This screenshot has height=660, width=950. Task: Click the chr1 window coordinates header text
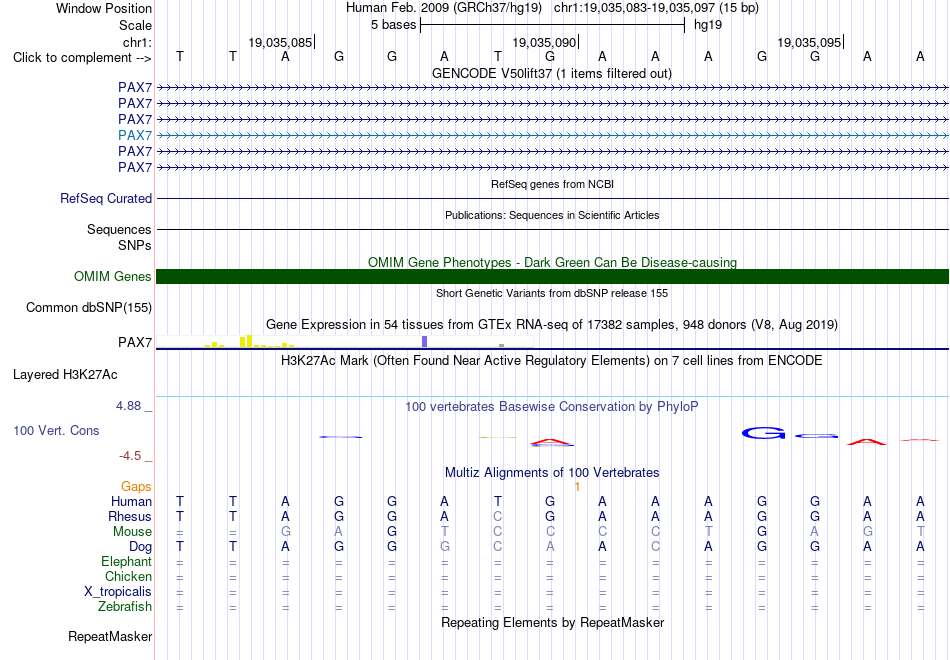point(656,8)
